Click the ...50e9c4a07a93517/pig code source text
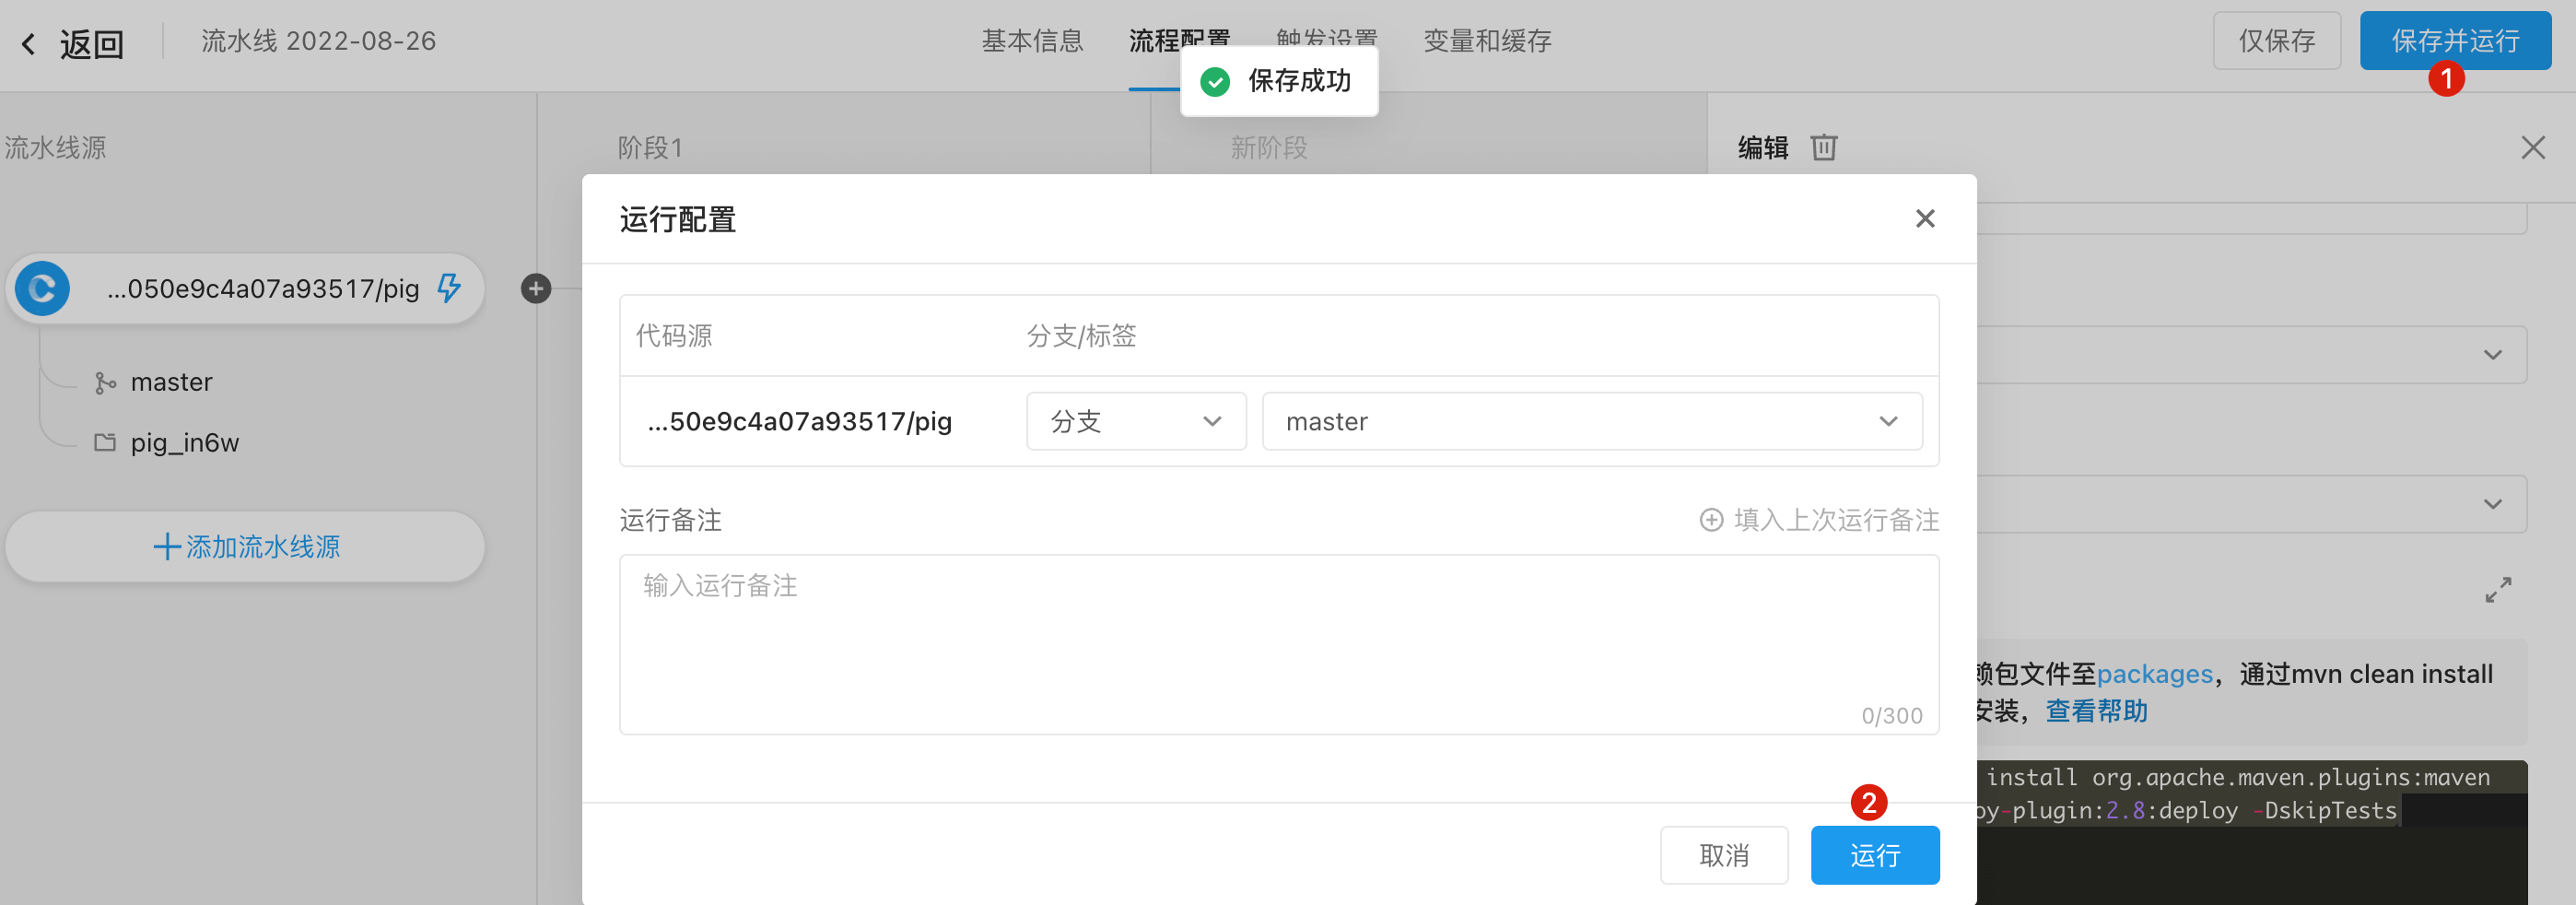Viewport: 2576px width, 905px height. tap(799, 422)
